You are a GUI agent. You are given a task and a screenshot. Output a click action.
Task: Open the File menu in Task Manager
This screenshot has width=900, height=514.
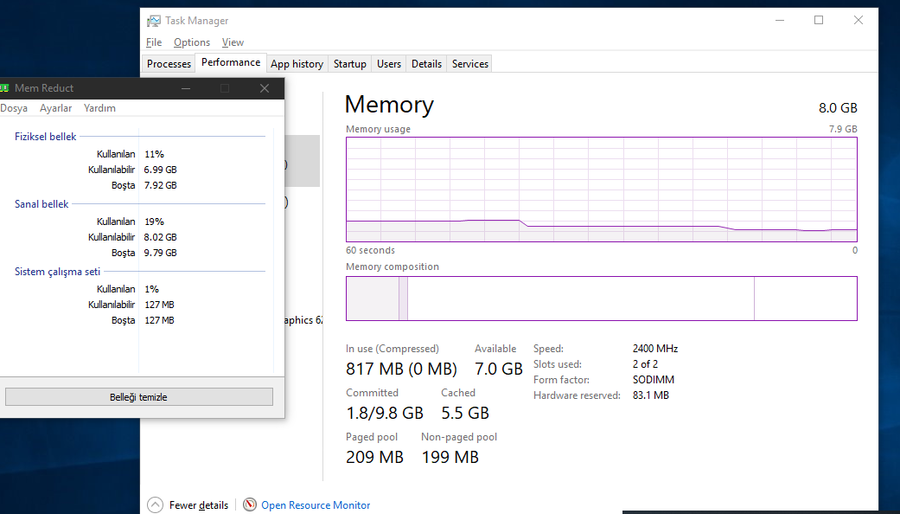click(x=154, y=43)
